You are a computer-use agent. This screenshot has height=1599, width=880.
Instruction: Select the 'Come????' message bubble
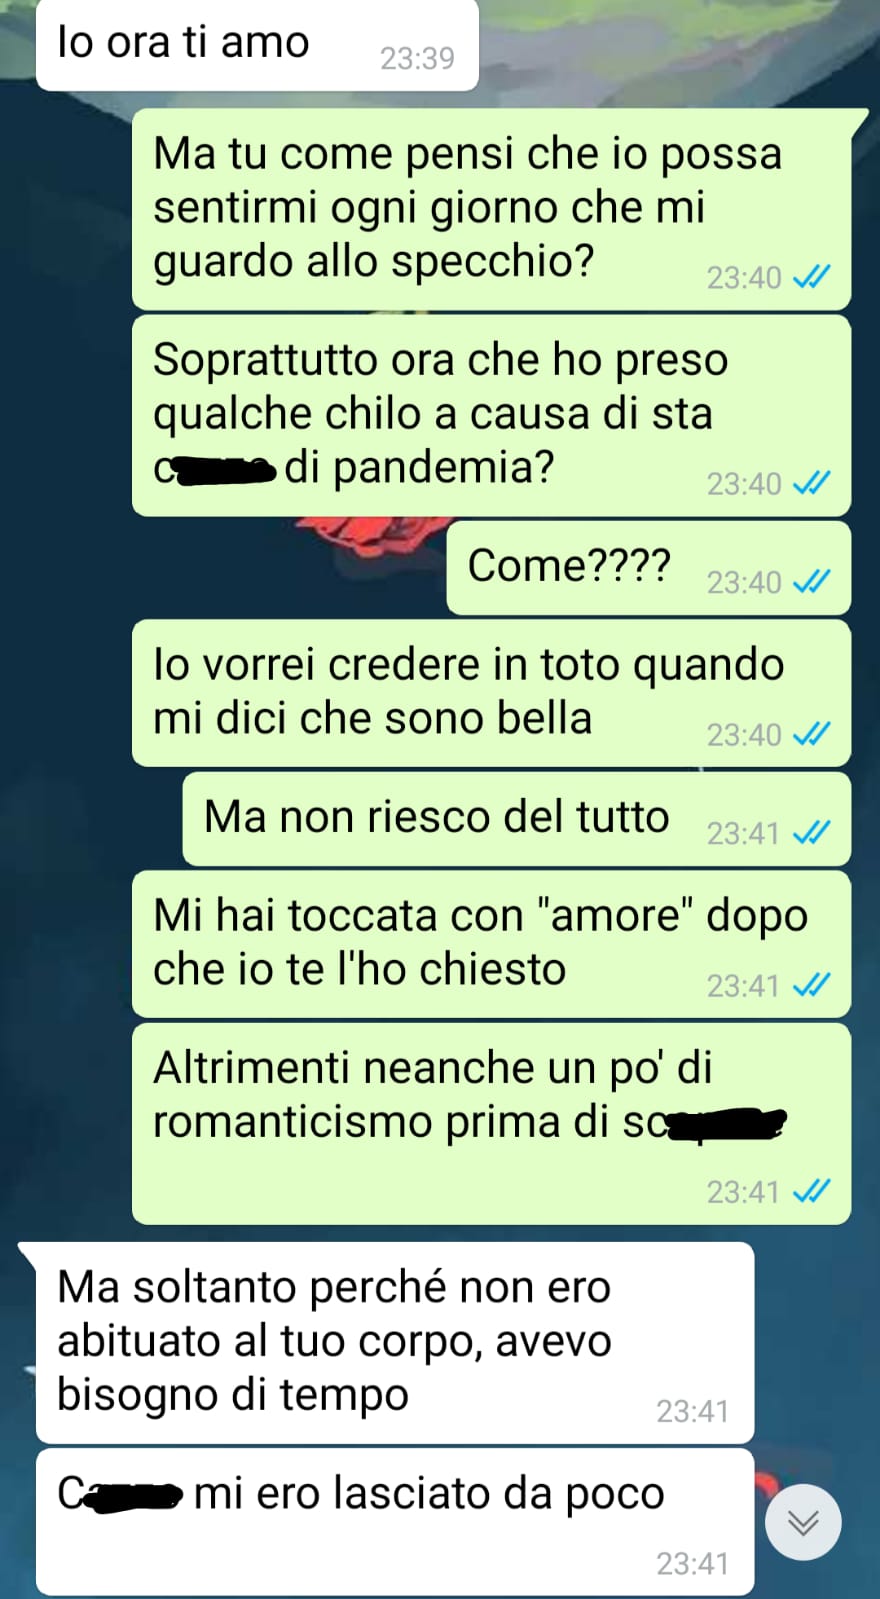[648, 568]
